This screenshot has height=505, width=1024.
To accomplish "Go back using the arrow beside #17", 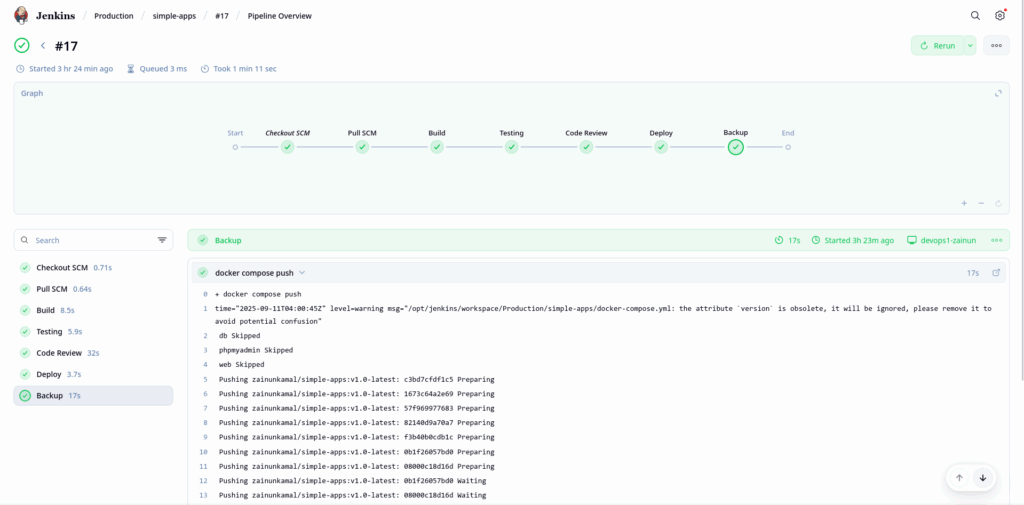I will tap(43, 46).
